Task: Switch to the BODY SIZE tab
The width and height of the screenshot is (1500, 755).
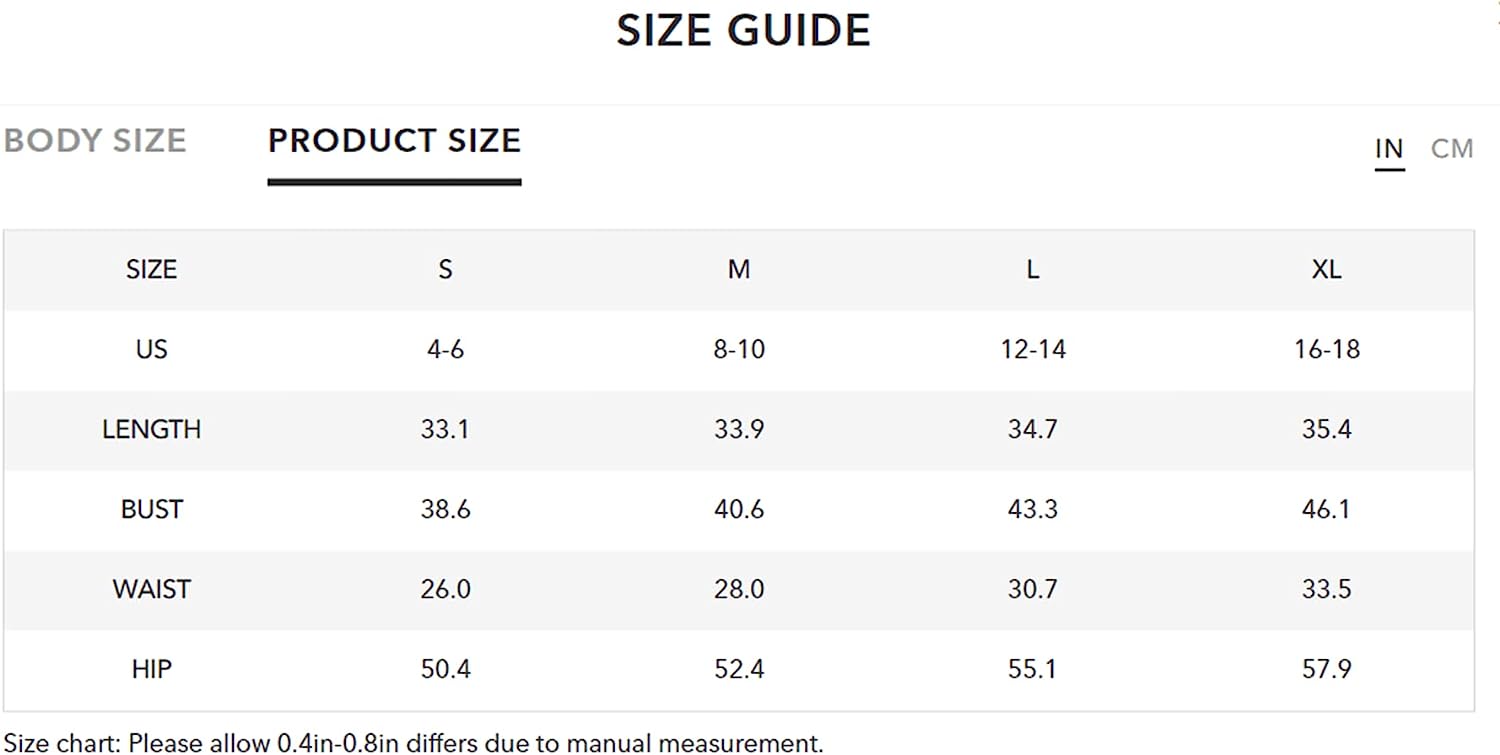Action: click(x=95, y=140)
